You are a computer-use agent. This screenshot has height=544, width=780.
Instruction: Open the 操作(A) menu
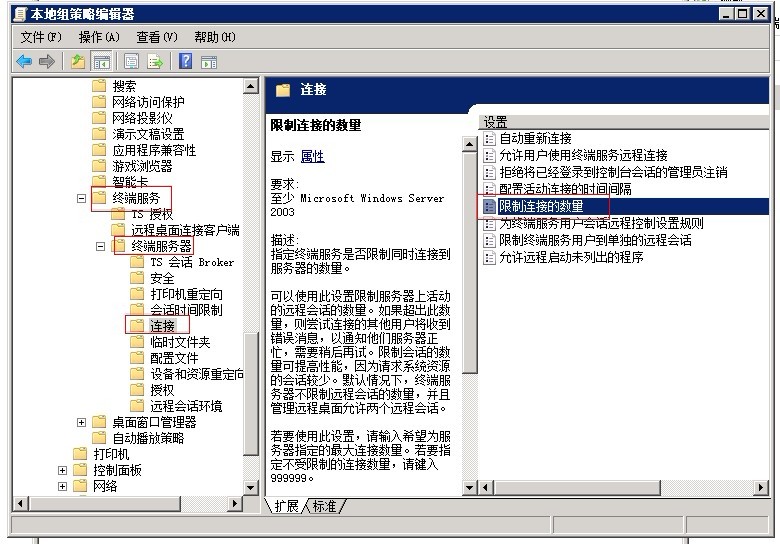(99, 37)
